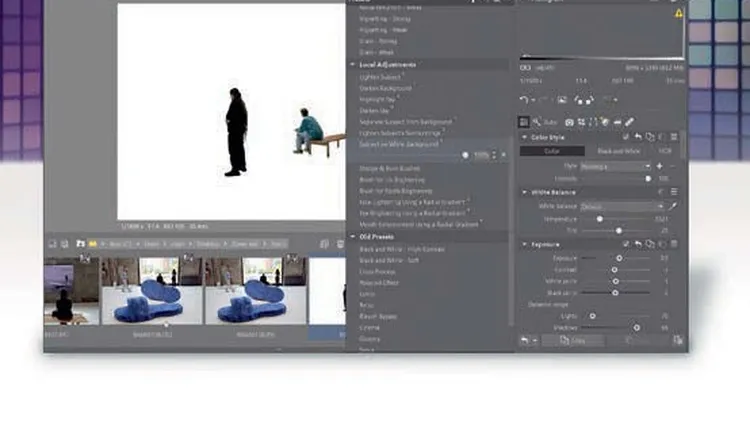Screen dimensions: 750x421
Task: Open the Exposure section menu icon
Action: (x=674, y=244)
